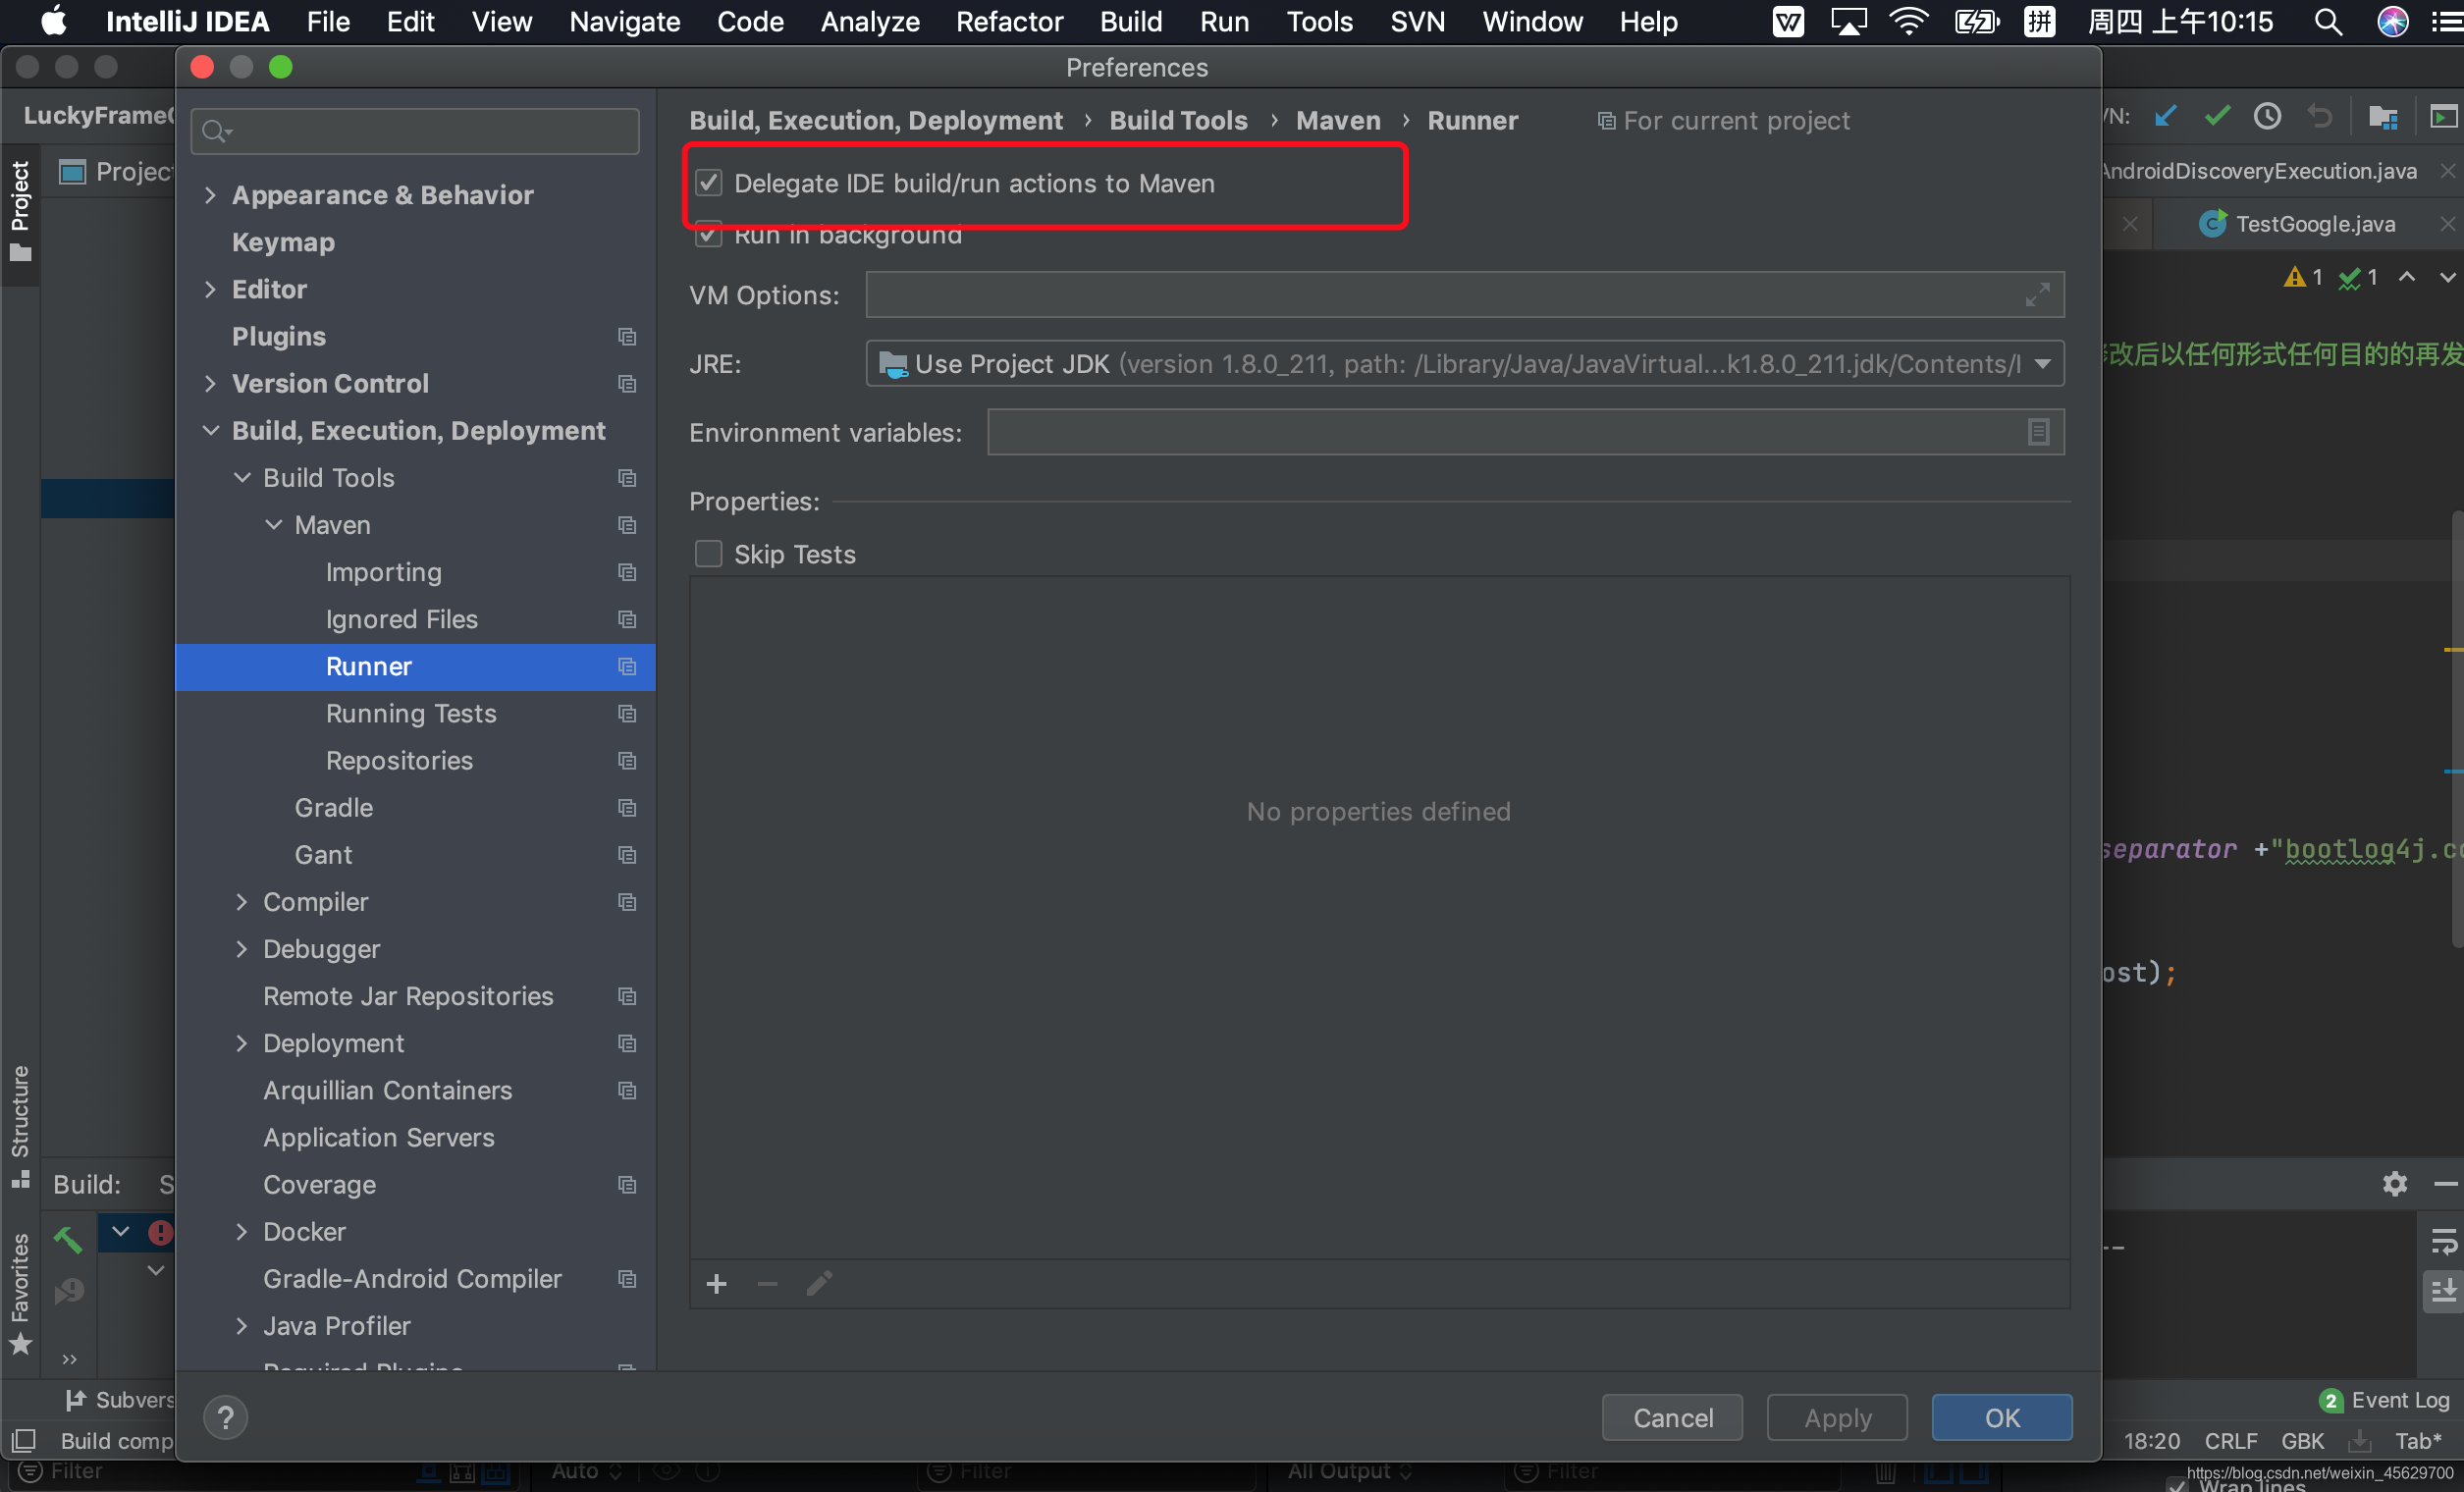Viewport: 2464px width, 1492px height.
Task: Click the blue SVN update arrow icon
Action: (2167, 115)
